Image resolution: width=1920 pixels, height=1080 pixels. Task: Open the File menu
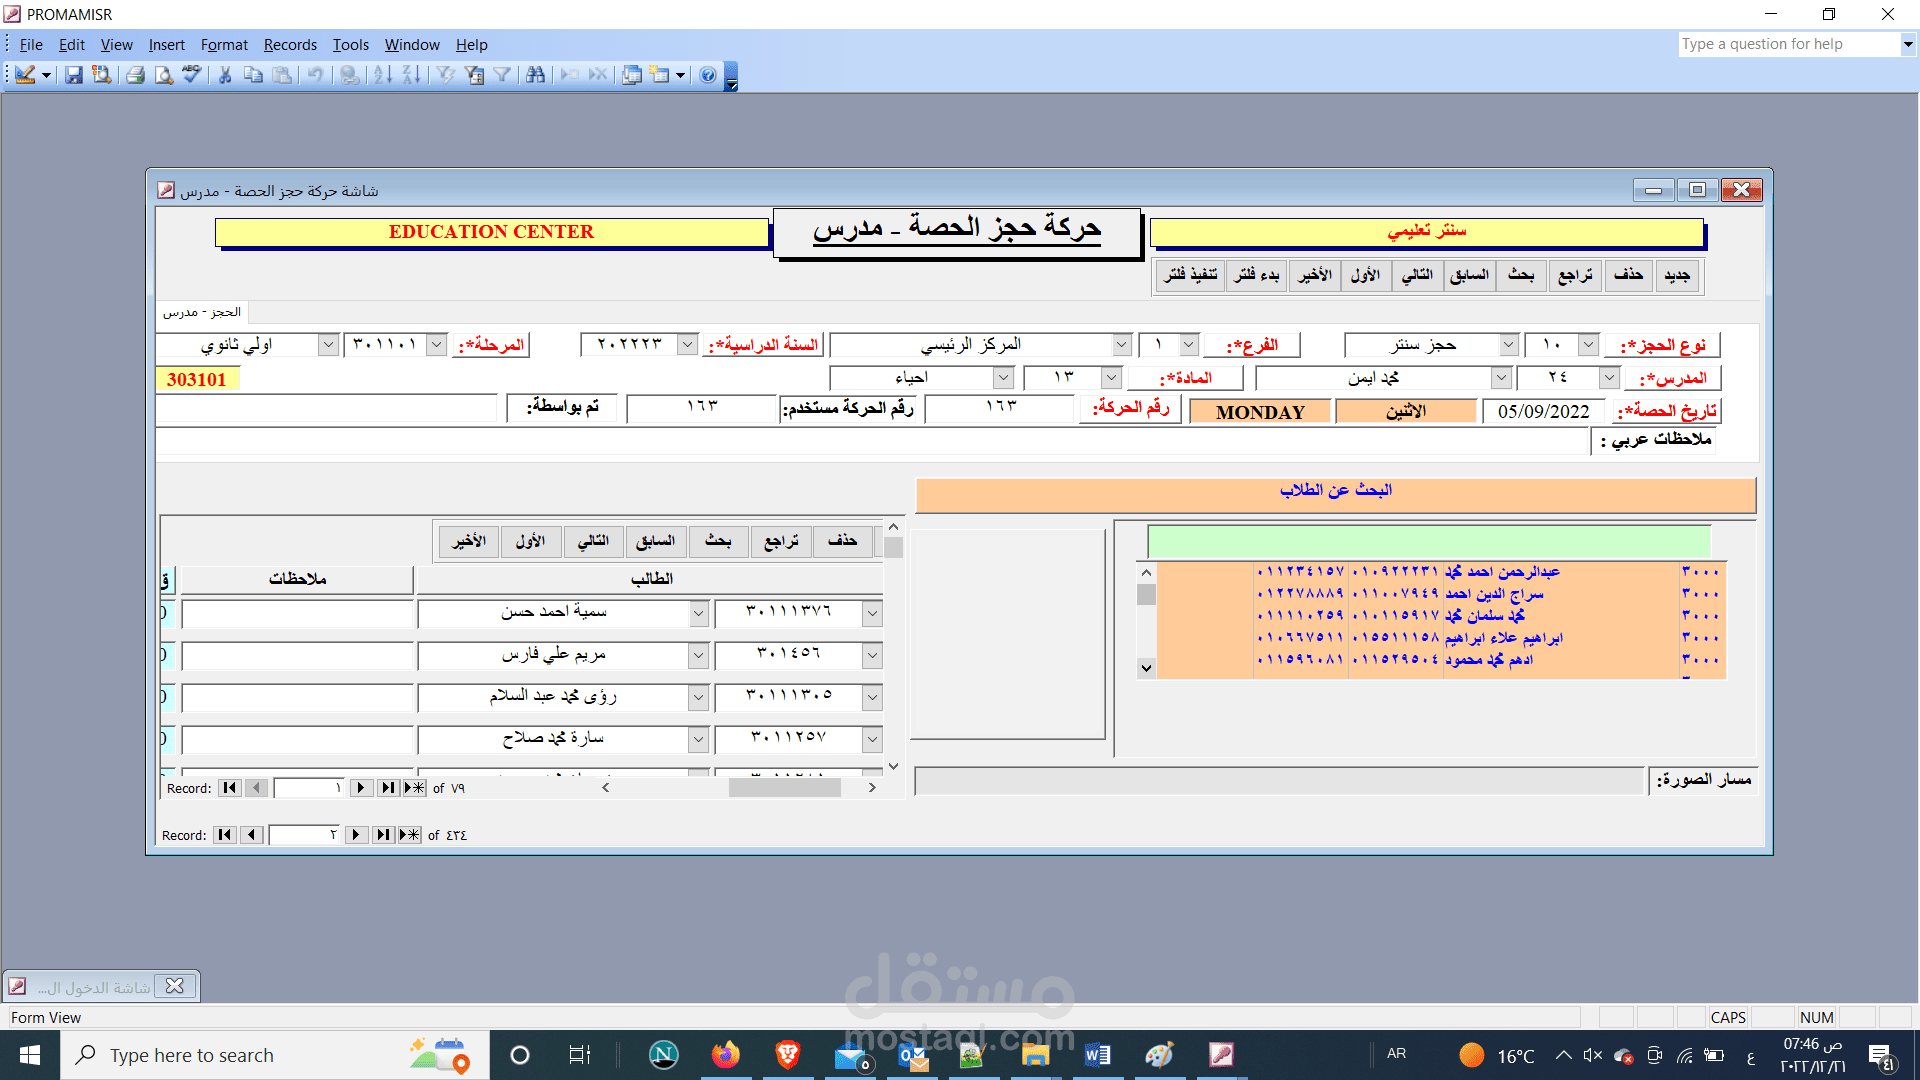[31, 45]
